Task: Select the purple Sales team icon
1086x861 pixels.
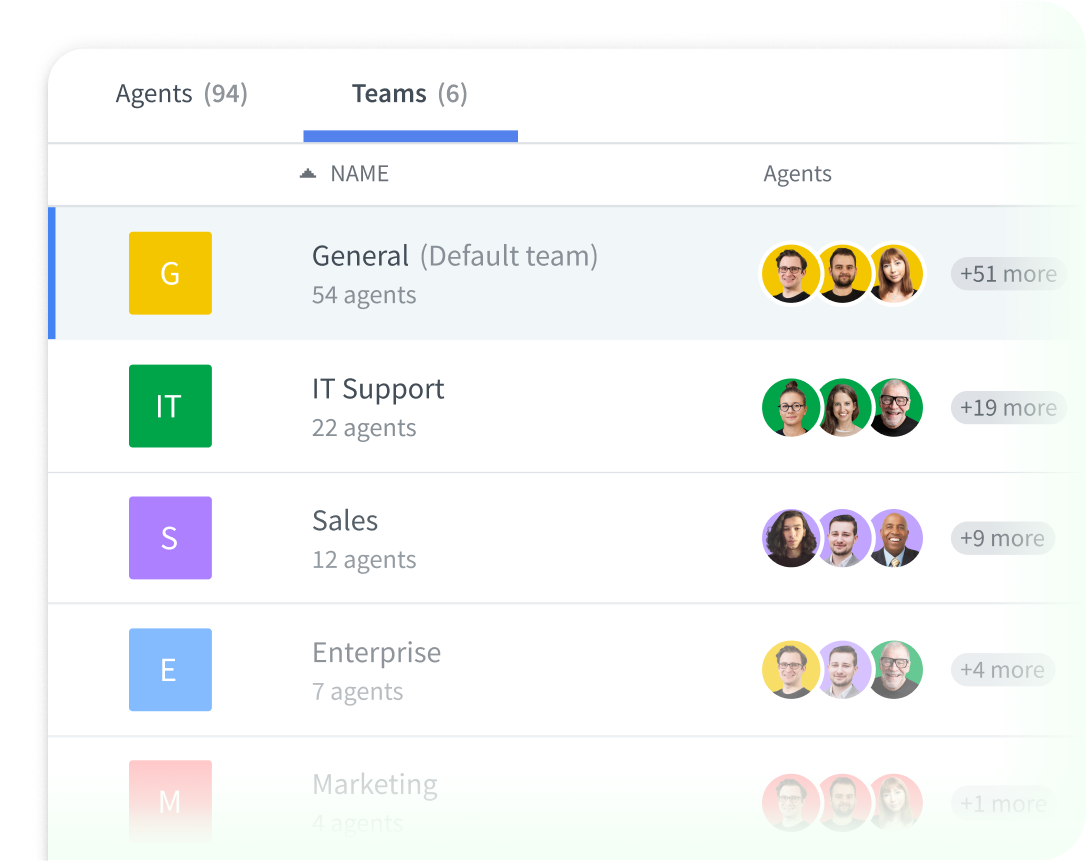Action: click(170, 538)
